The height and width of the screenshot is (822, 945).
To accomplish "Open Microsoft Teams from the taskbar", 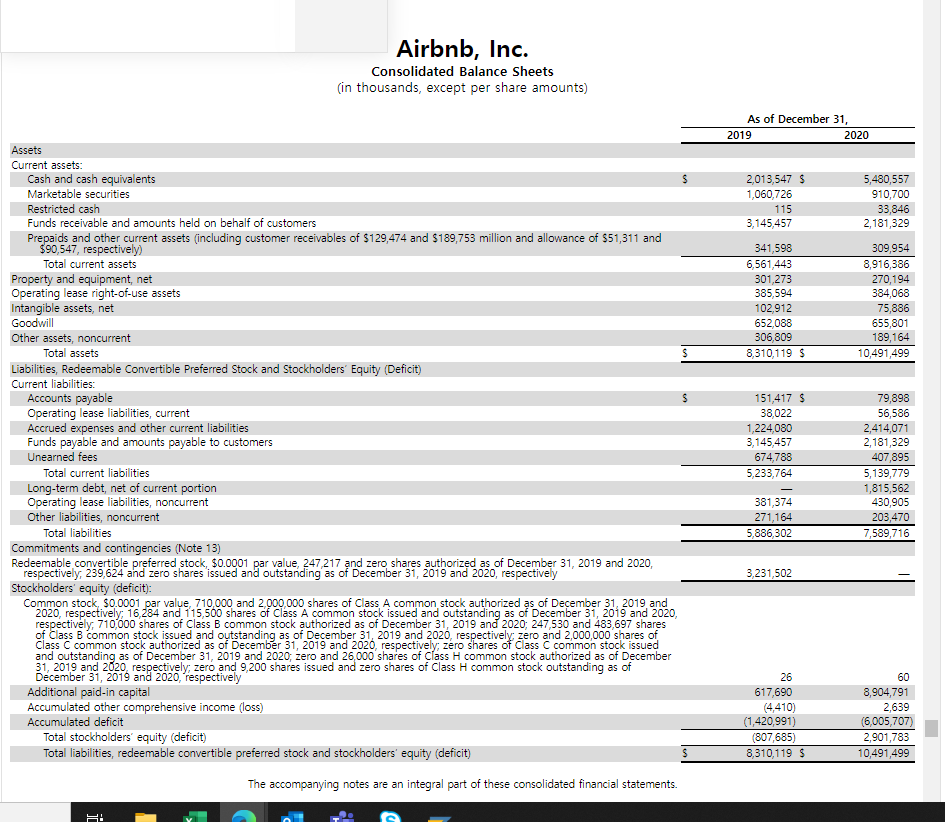I will (342, 817).
